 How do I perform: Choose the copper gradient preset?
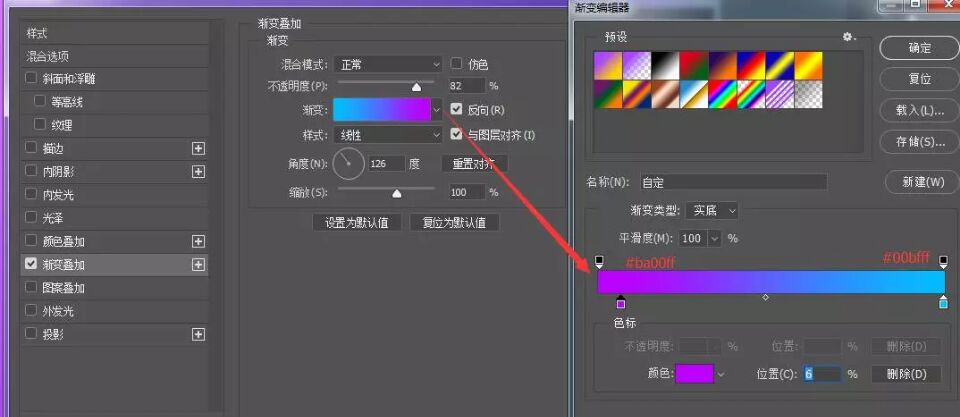[x=665, y=94]
